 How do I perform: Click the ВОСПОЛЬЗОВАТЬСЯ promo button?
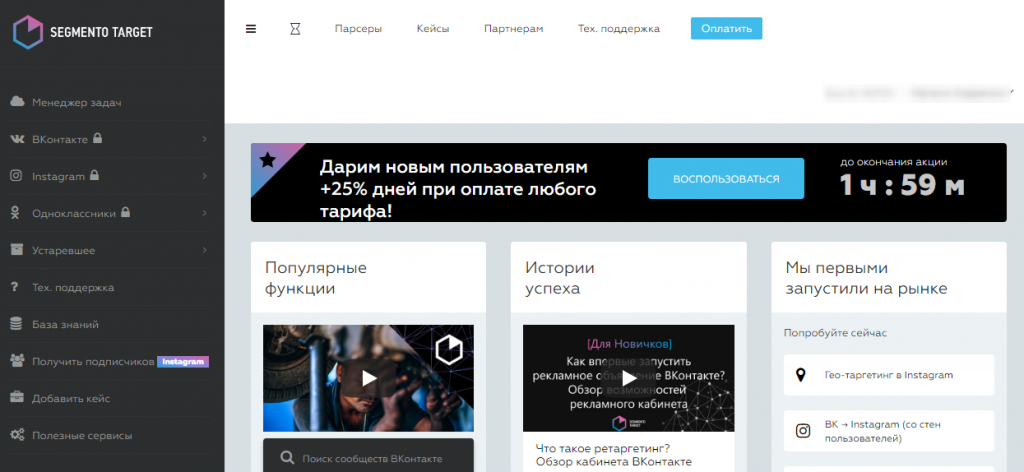point(726,178)
